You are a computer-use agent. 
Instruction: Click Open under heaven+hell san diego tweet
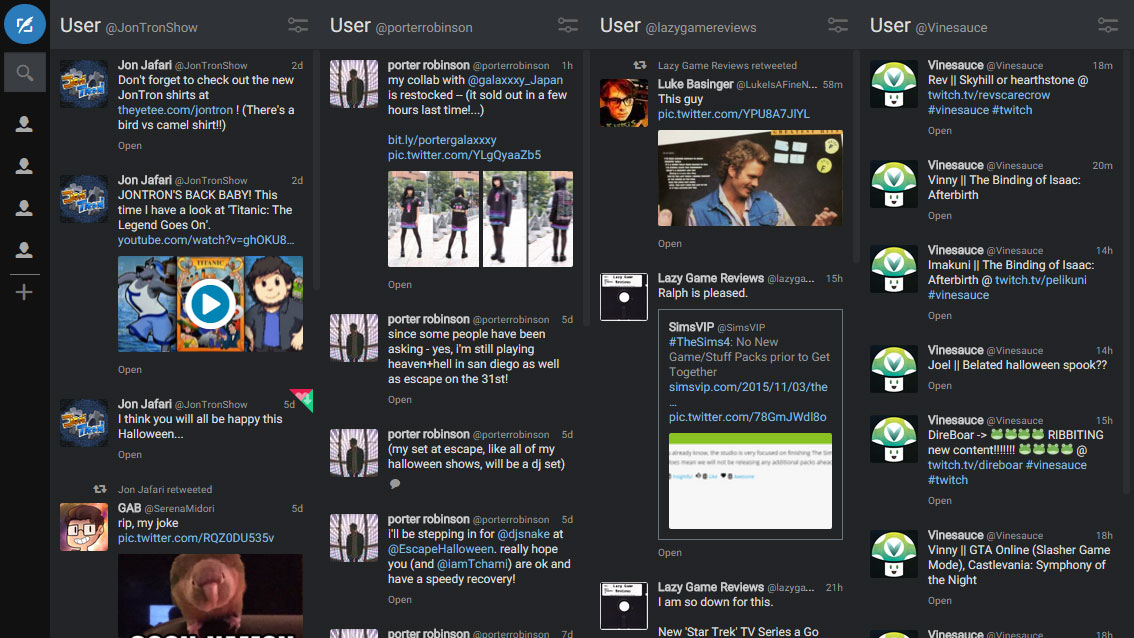click(399, 400)
